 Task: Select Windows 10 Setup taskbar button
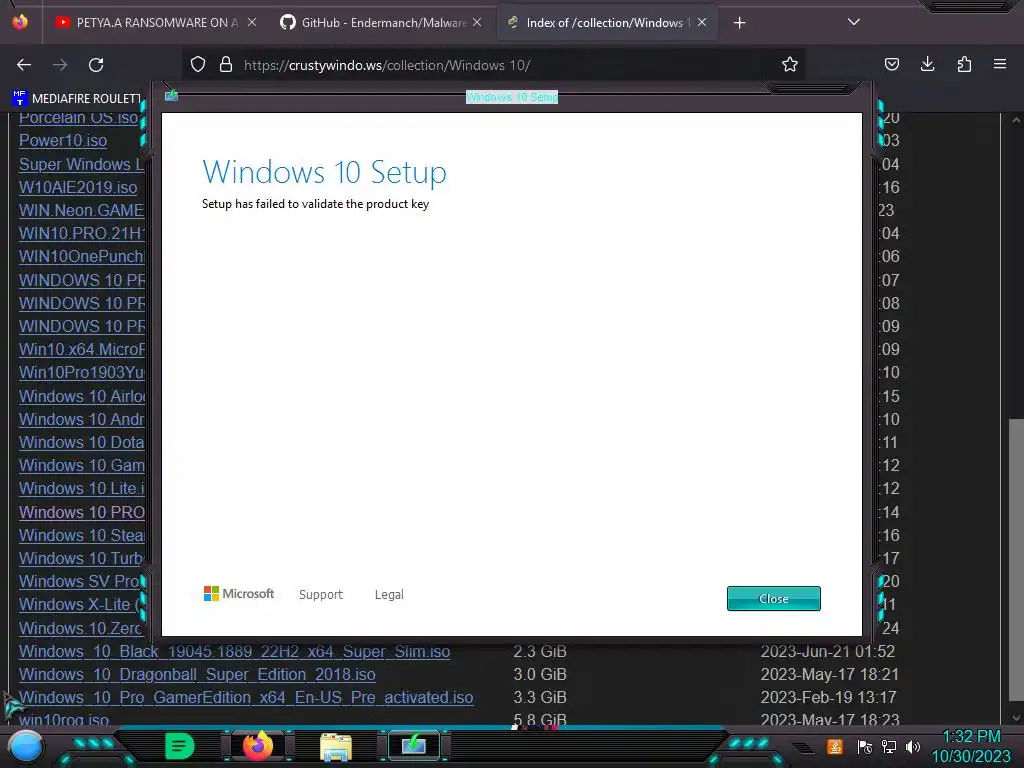pyautogui.click(x=414, y=745)
